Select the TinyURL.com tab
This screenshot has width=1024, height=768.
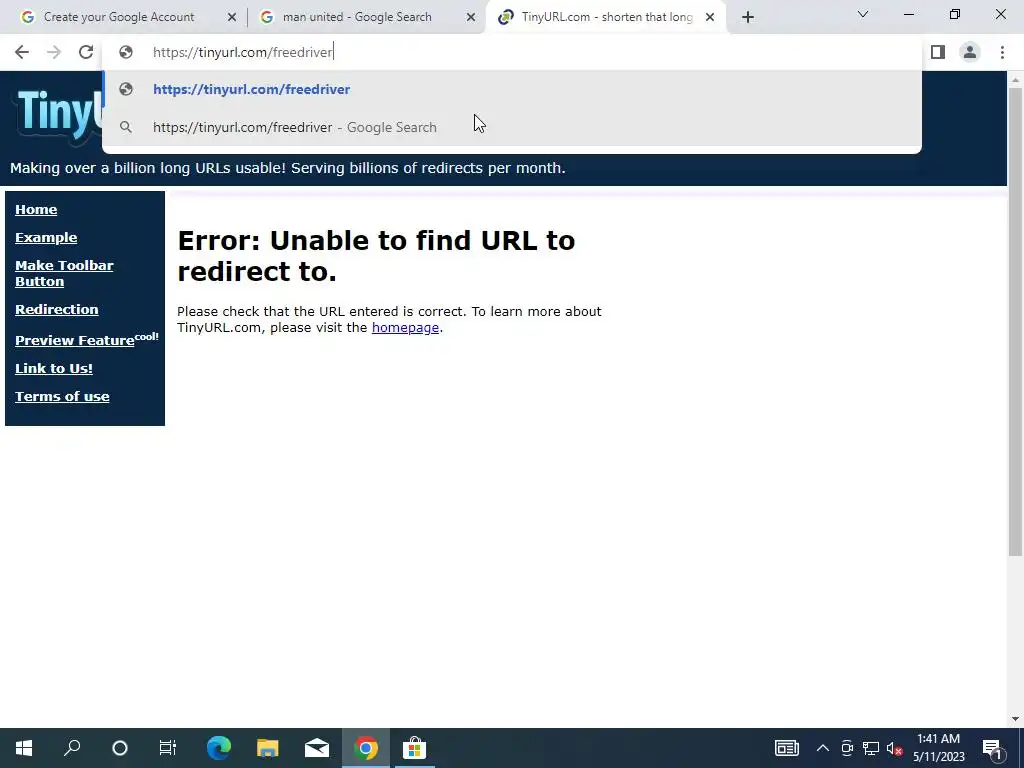[x=607, y=17]
